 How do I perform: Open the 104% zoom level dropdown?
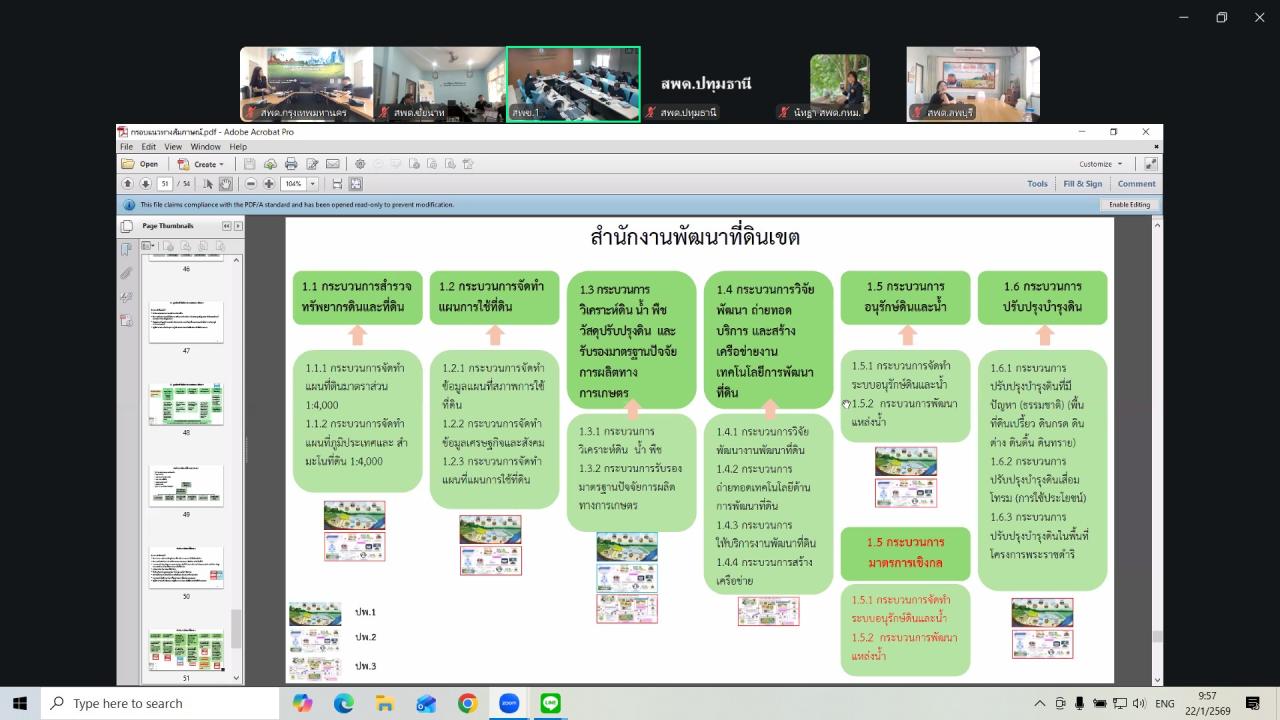coord(312,183)
